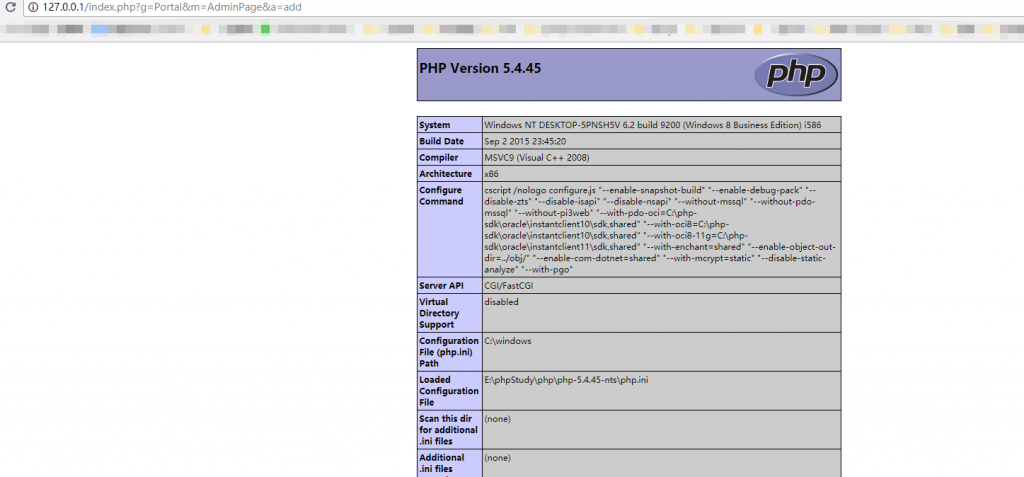Screen dimensions: 1024x477
Task: Click the blue bookmark icon in bookmarks bar
Action: (x=100, y=29)
